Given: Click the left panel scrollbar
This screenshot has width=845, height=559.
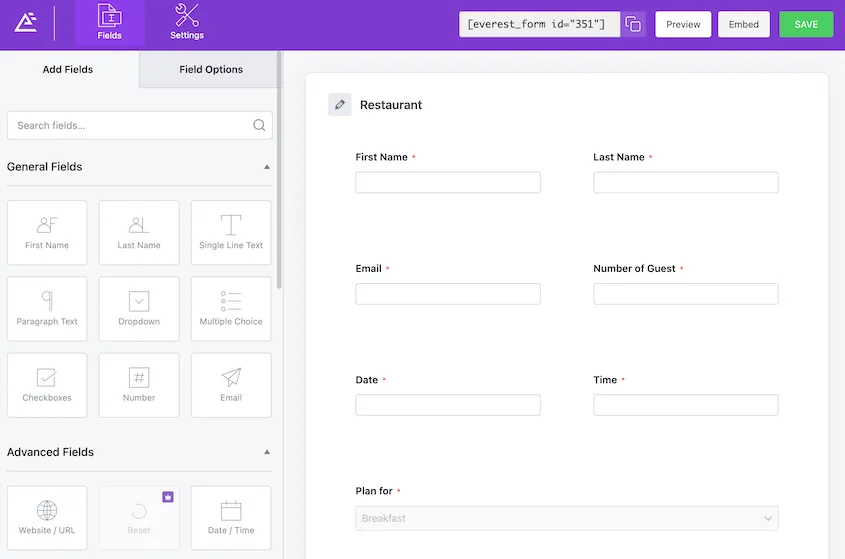Looking at the screenshot, I should coord(279,170).
